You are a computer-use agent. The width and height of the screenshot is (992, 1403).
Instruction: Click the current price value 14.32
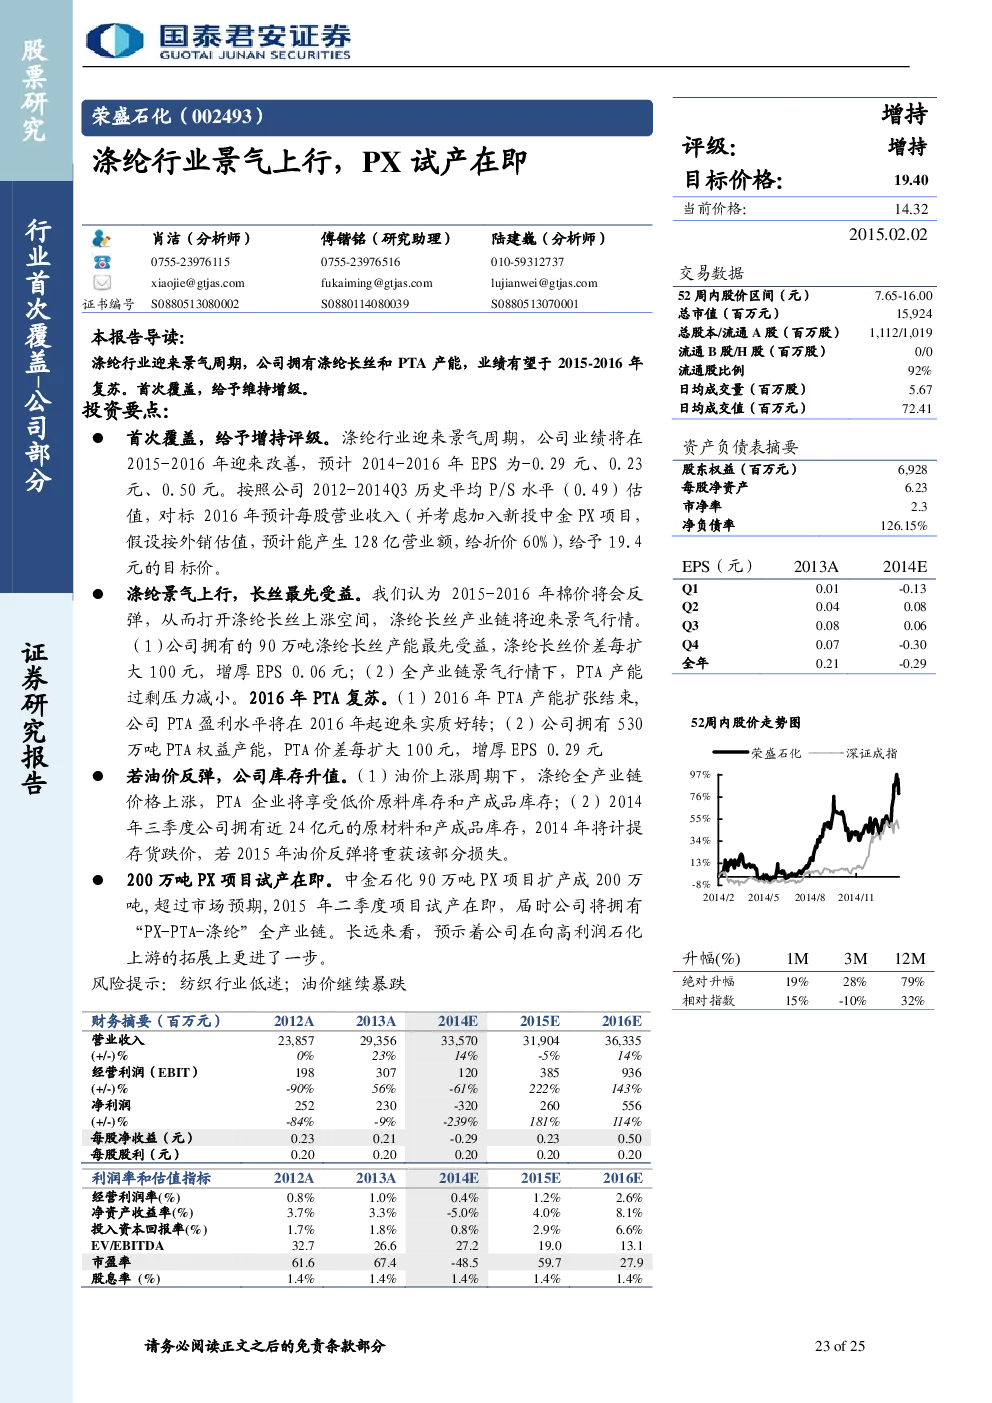pyautogui.click(x=911, y=209)
